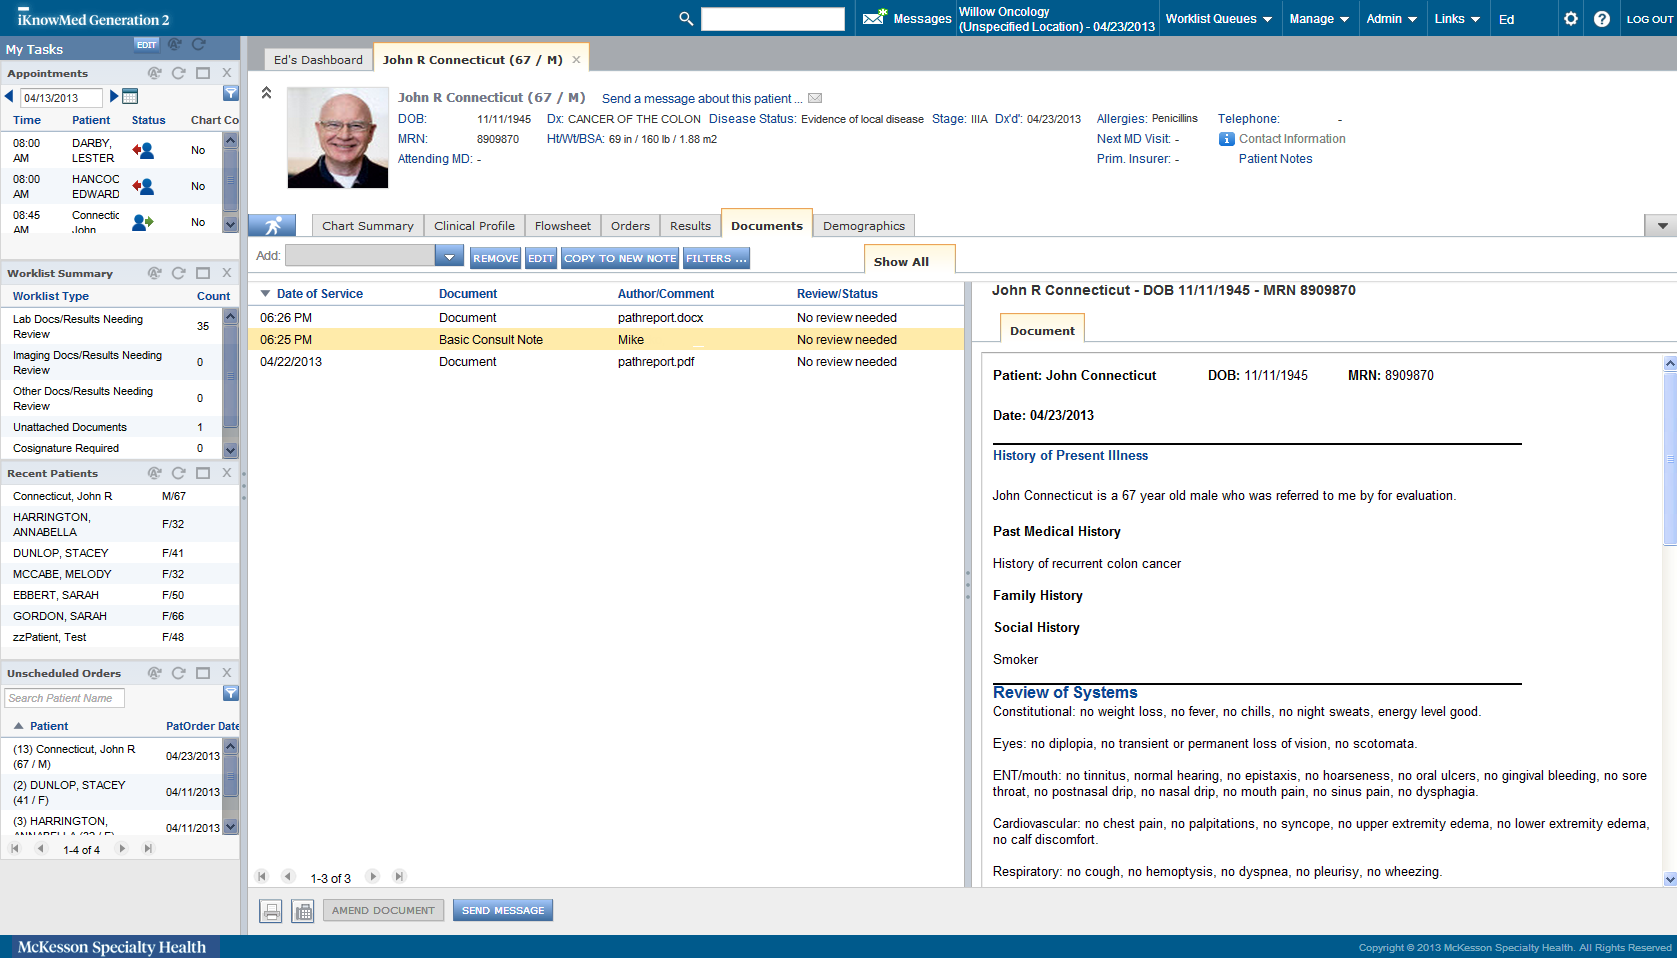Open the print dialog for the document
This screenshot has height=958, width=1677.
pyautogui.click(x=270, y=910)
